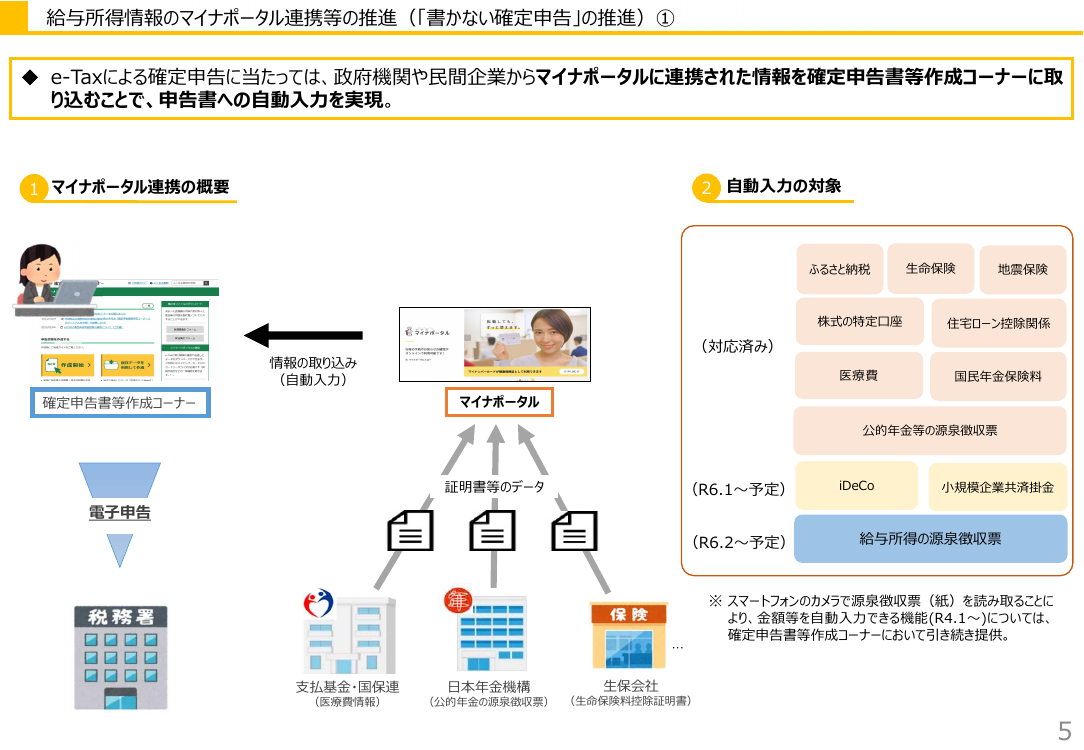Click the 日本年金機構 building icon
The image size is (1084, 750).
point(487,630)
